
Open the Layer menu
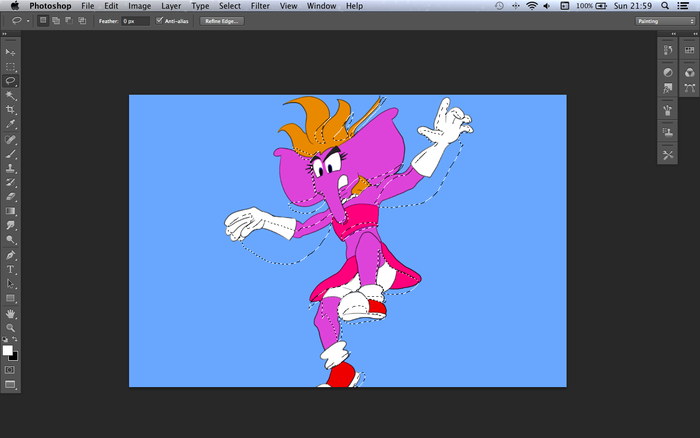[x=171, y=6]
